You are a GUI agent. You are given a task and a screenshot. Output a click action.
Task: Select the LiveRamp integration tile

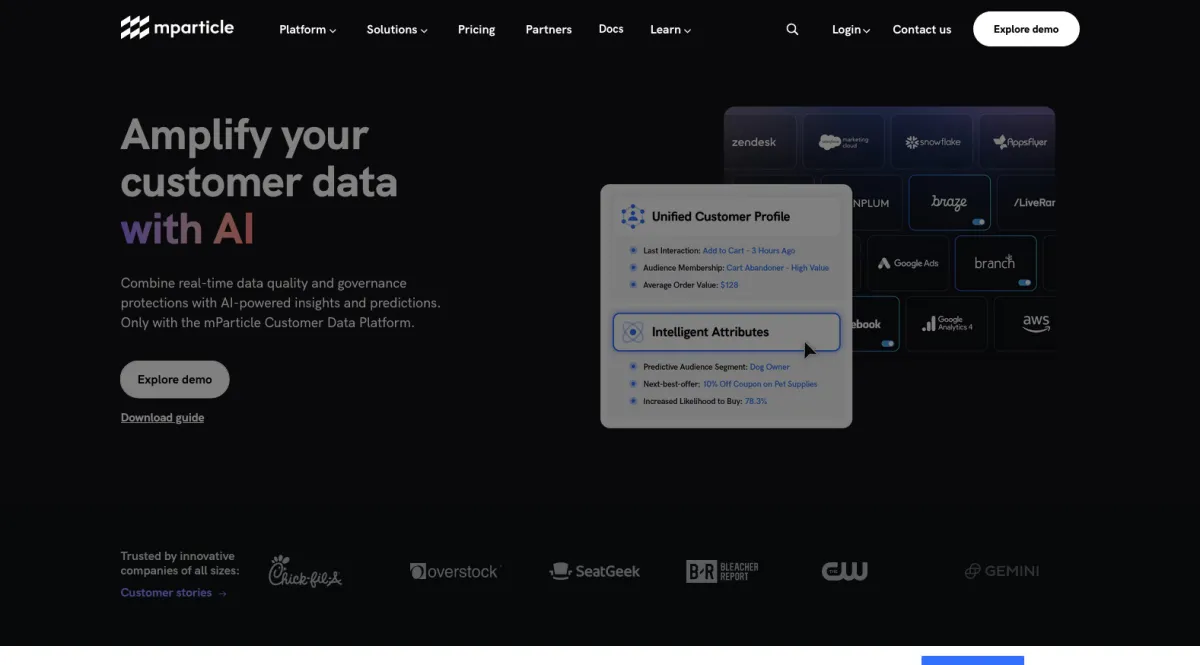[1027, 202]
